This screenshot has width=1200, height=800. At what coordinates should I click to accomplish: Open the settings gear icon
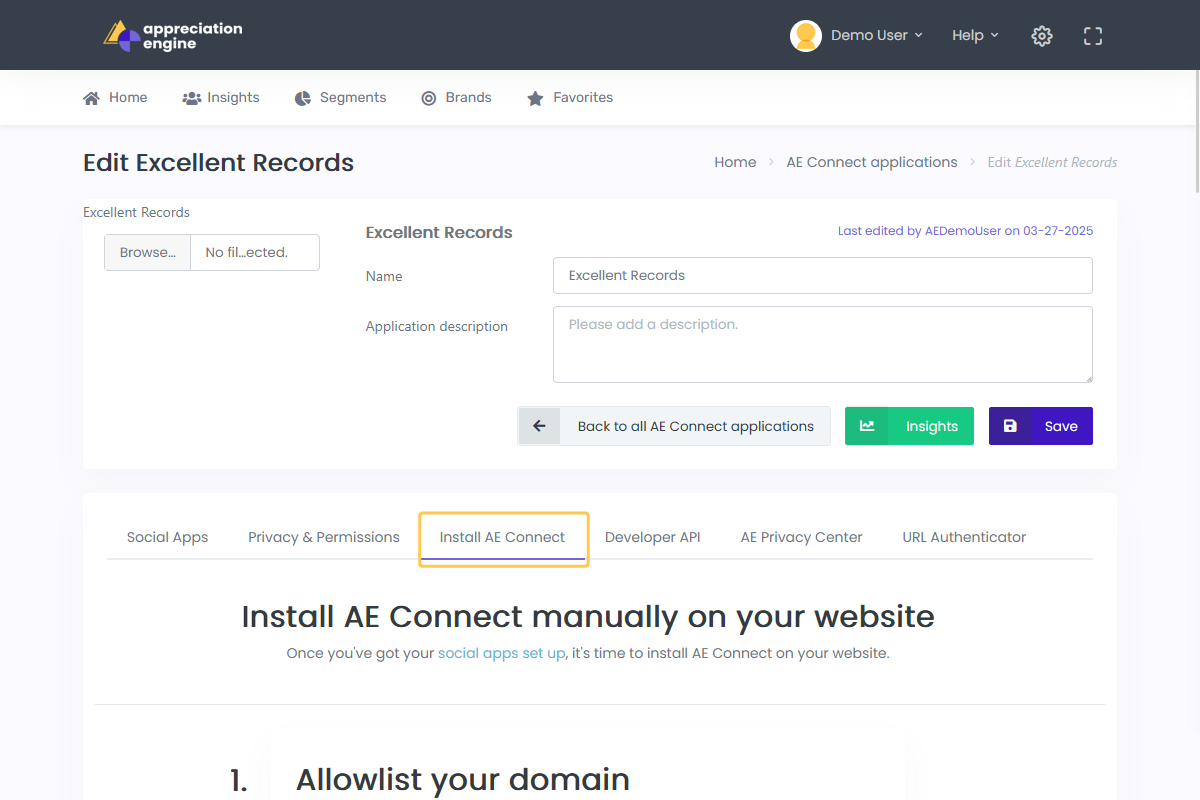coord(1042,36)
